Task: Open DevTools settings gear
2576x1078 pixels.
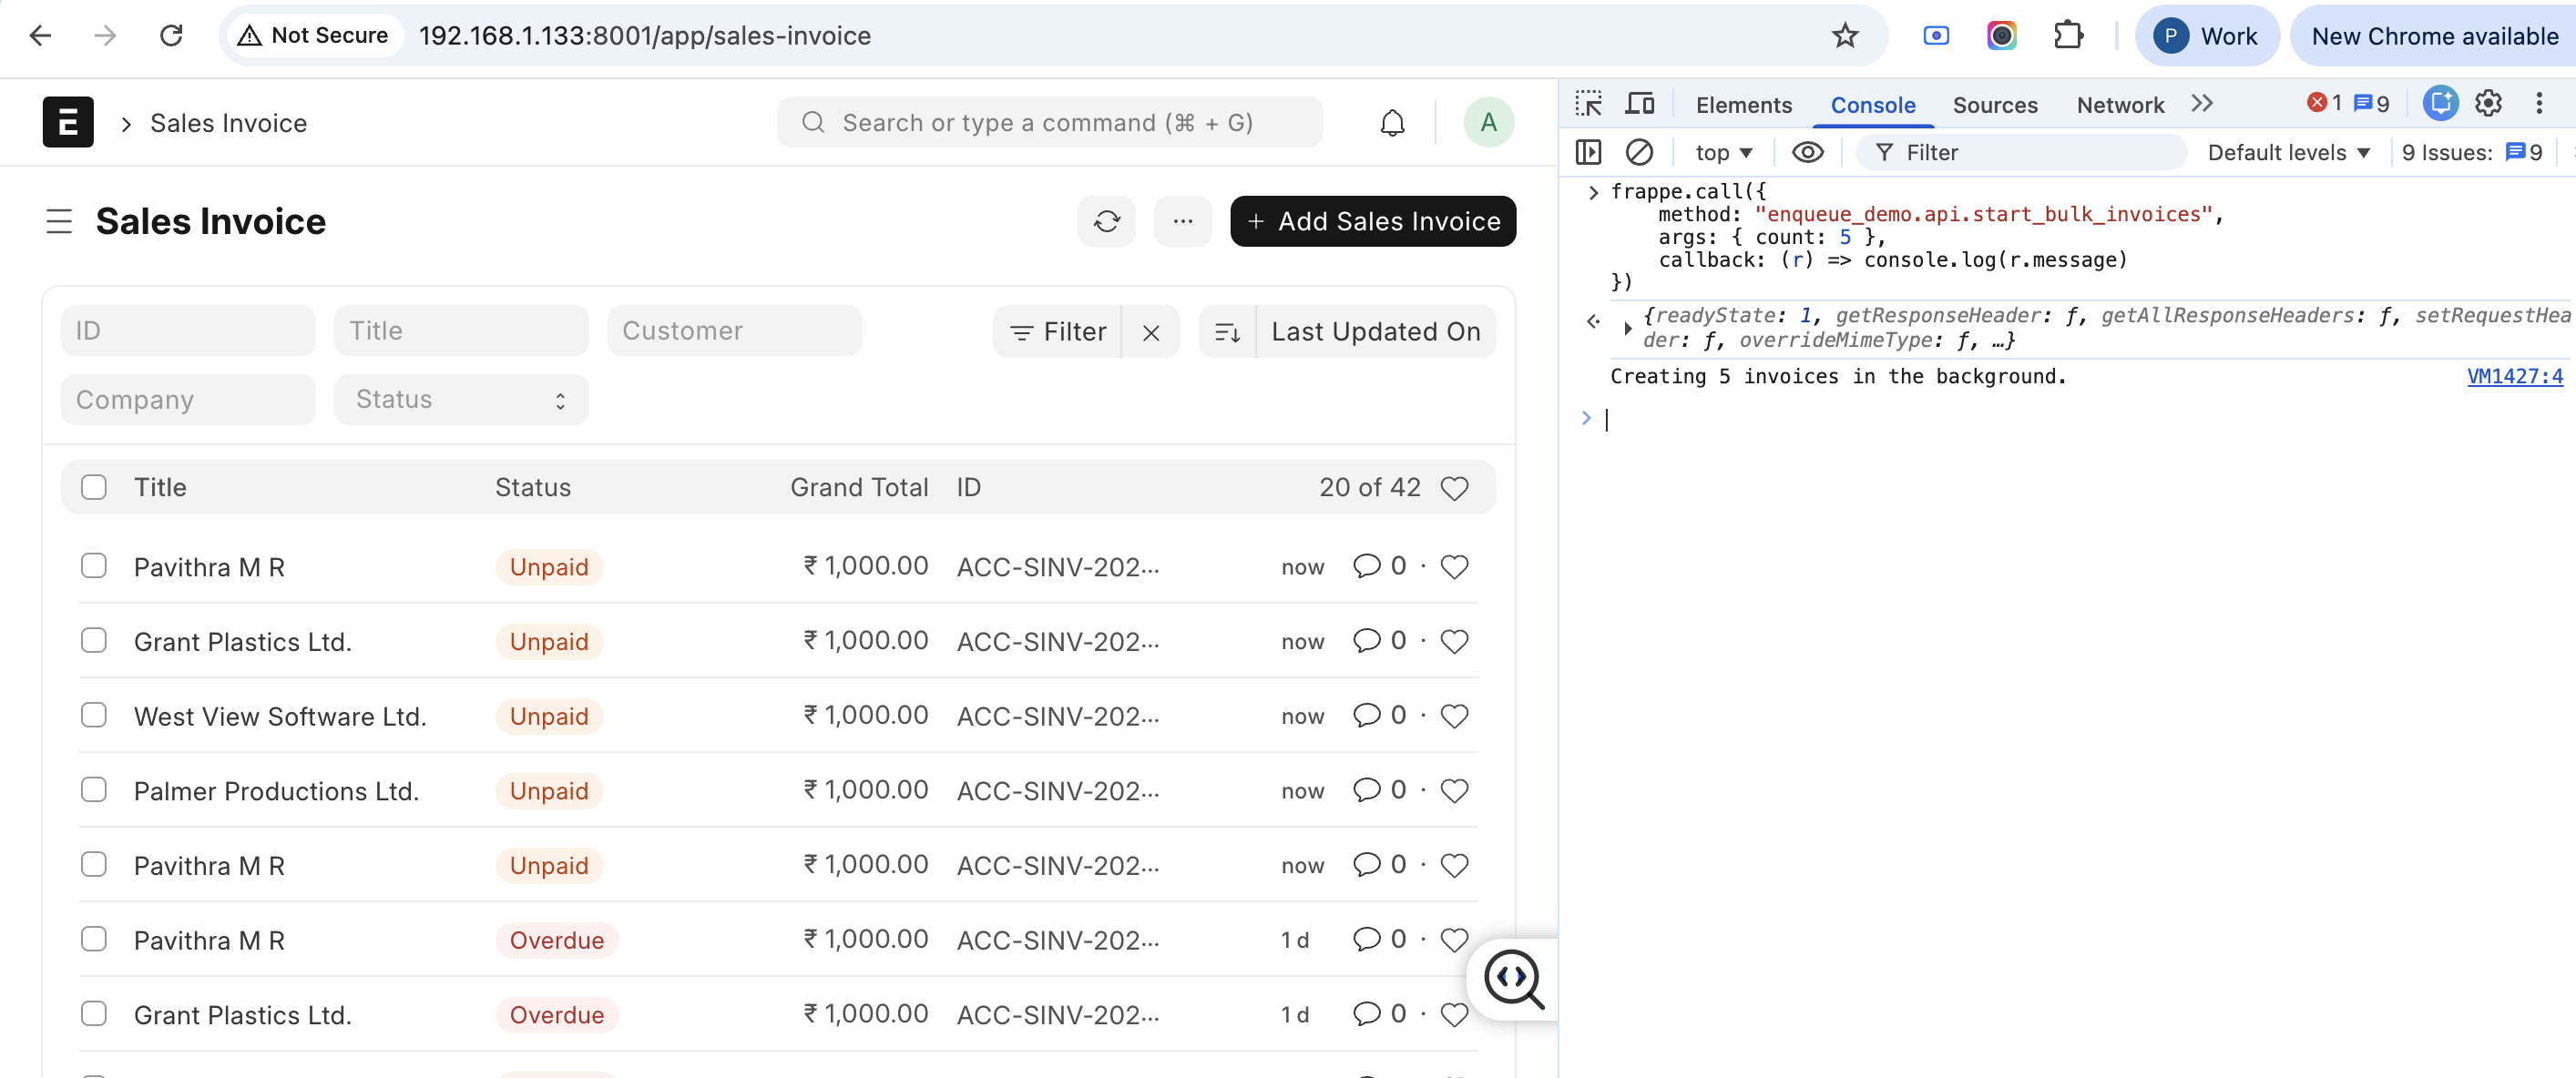Action: (x=2488, y=103)
